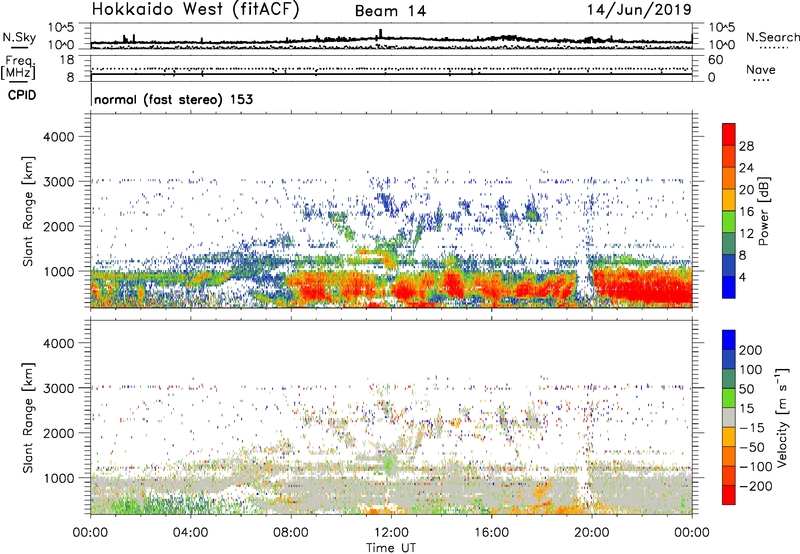Viewport: 800px width, 554px height.
Task: Click "Slant Range [km]" of velocity panel
Action: (x=28, y=418)
